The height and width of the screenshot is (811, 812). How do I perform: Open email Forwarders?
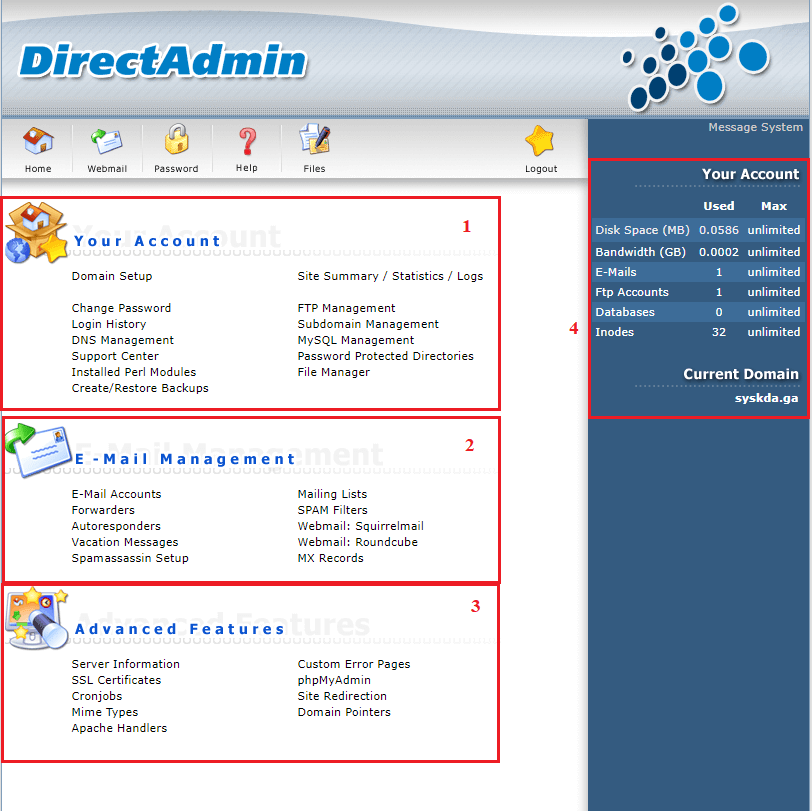tap(103, 510)
